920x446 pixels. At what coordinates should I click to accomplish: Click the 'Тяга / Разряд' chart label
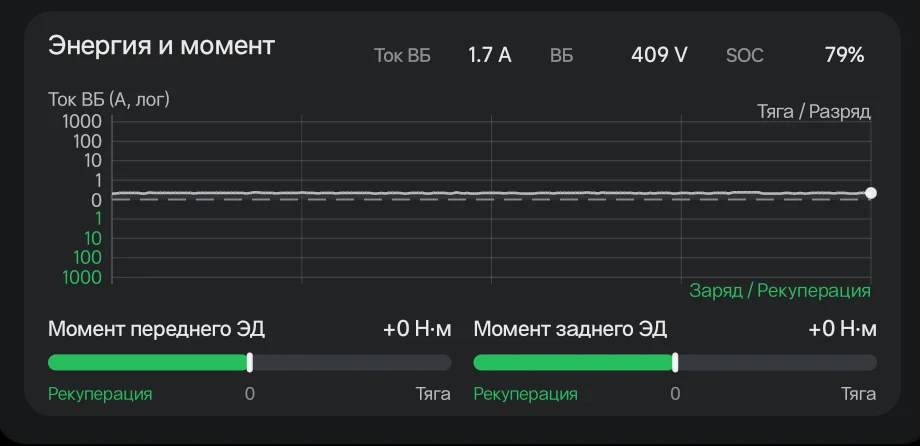click(813, 112)
